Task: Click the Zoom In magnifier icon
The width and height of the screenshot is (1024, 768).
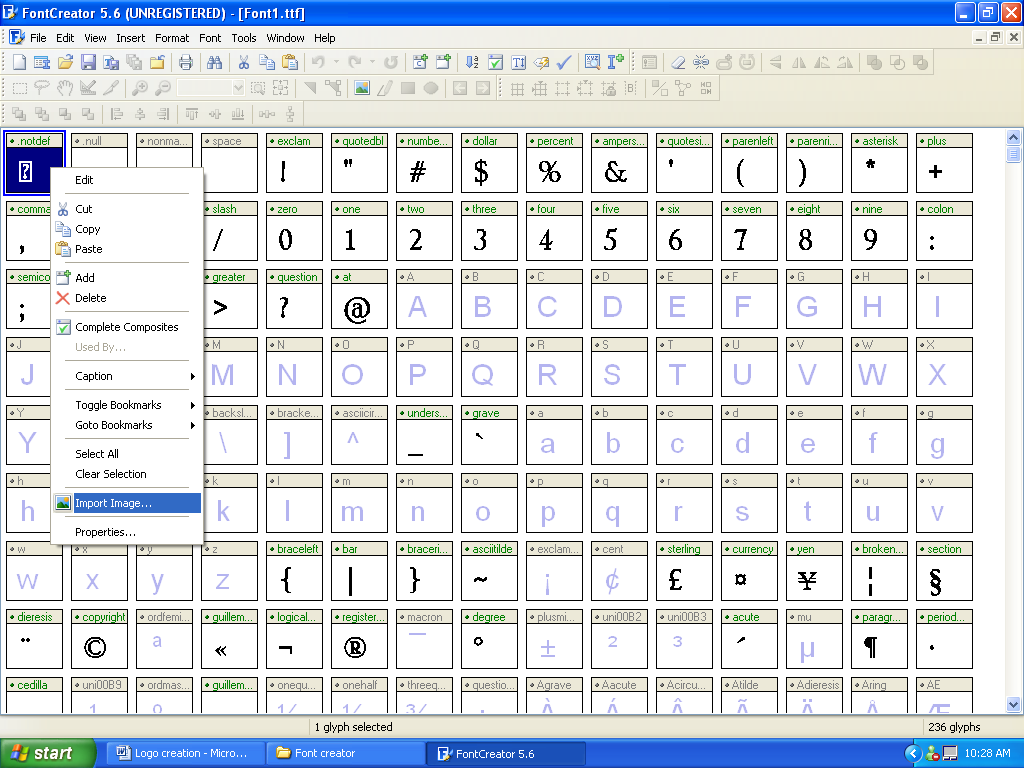Action: point(140,88)
